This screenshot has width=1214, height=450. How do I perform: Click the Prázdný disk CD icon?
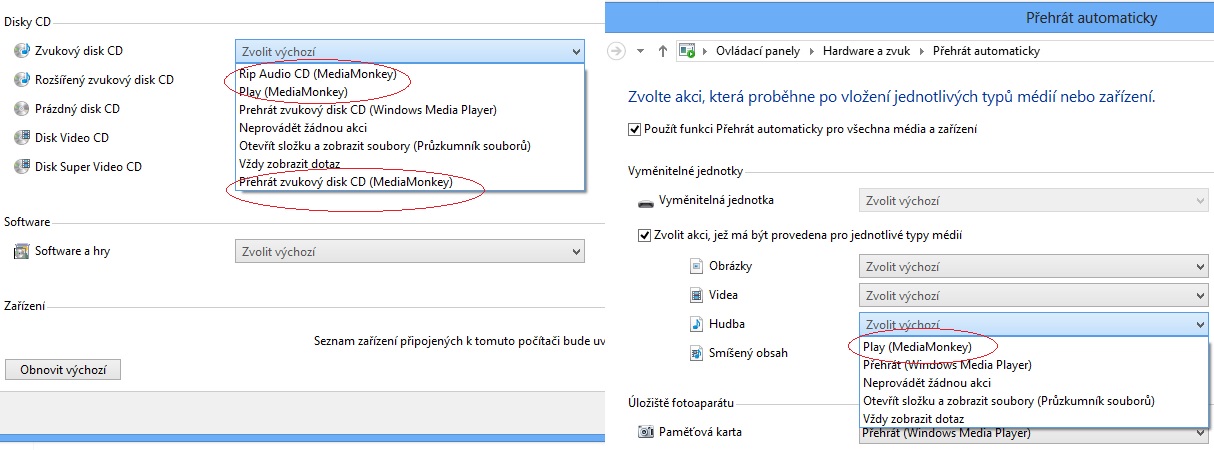(21, 108)
